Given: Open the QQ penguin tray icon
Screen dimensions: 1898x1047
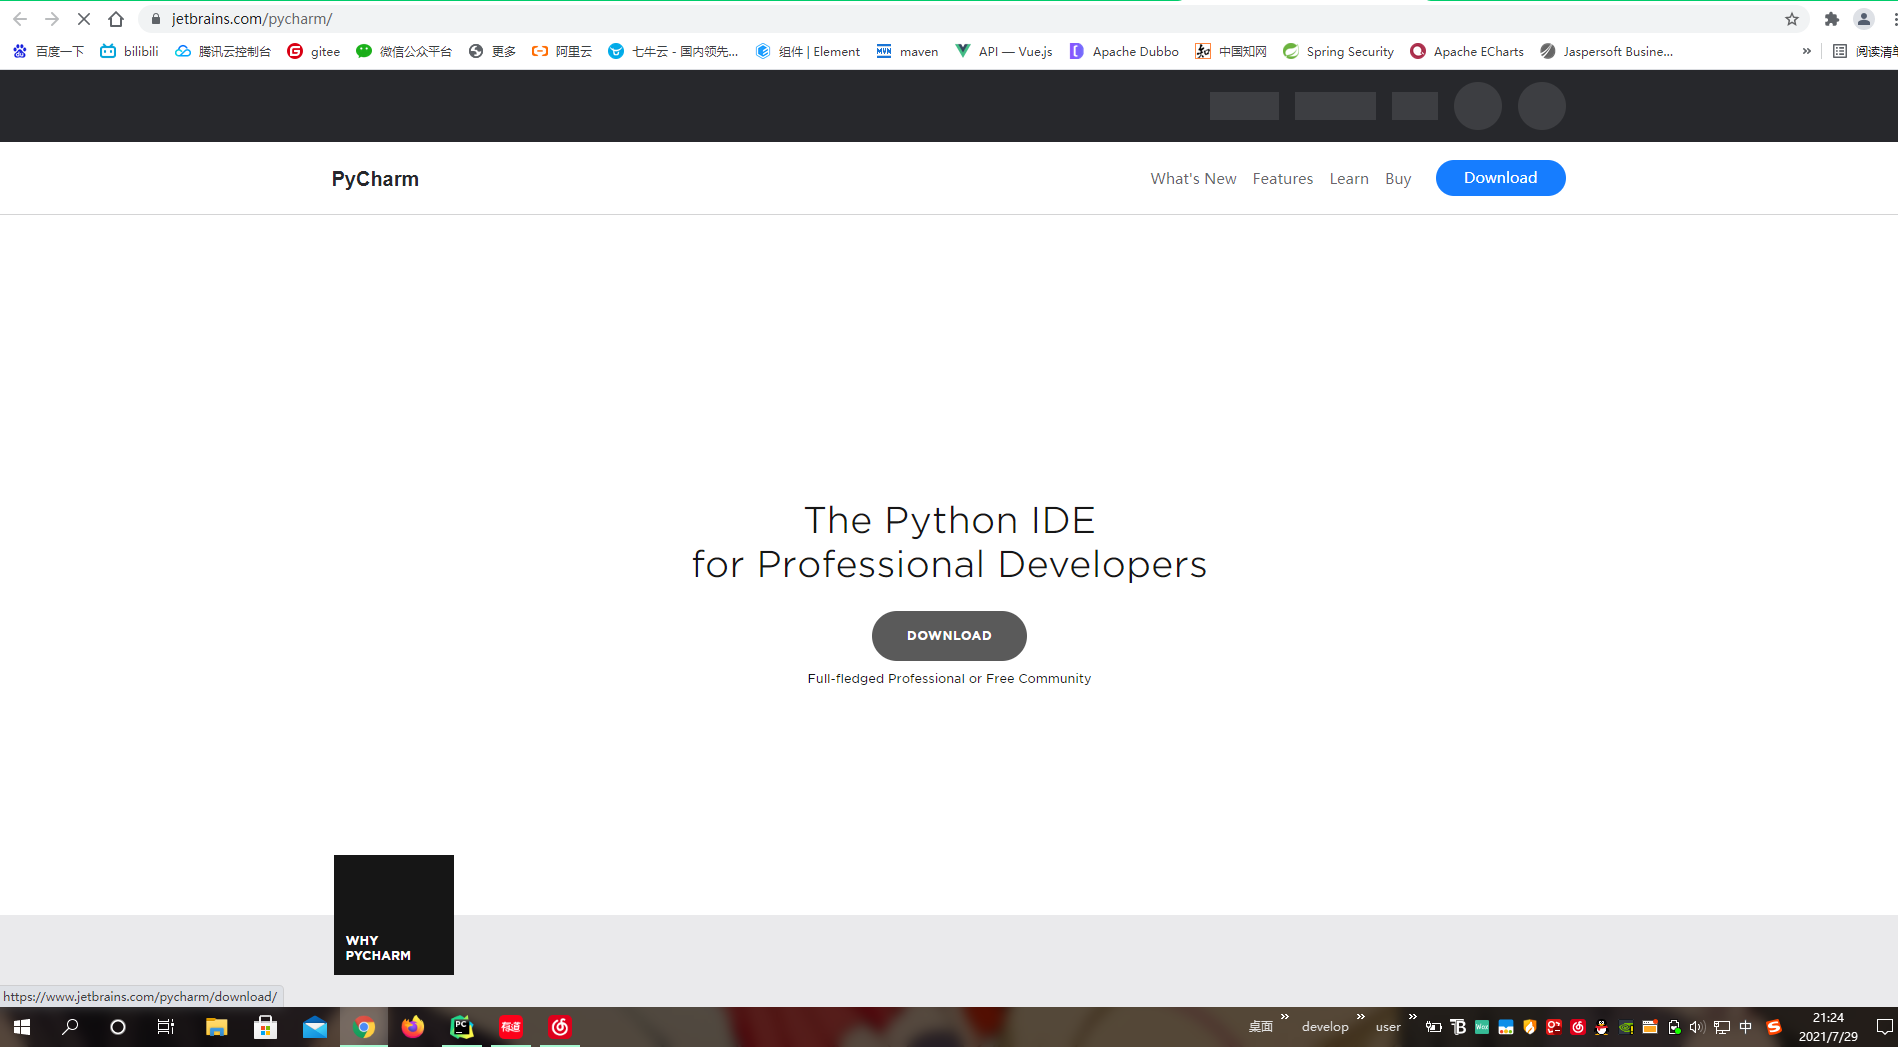Looking at the screenshot, I should click(x=1602, y=1027).
